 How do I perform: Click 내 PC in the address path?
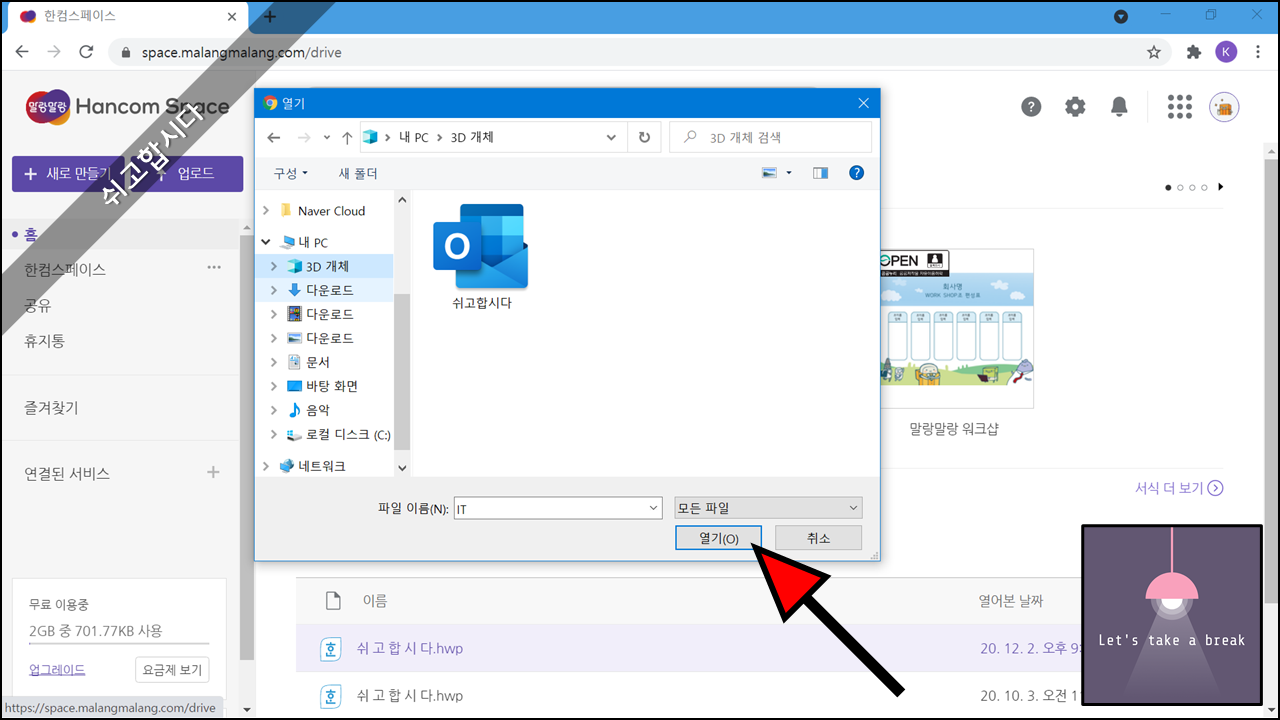click(413, 137)
